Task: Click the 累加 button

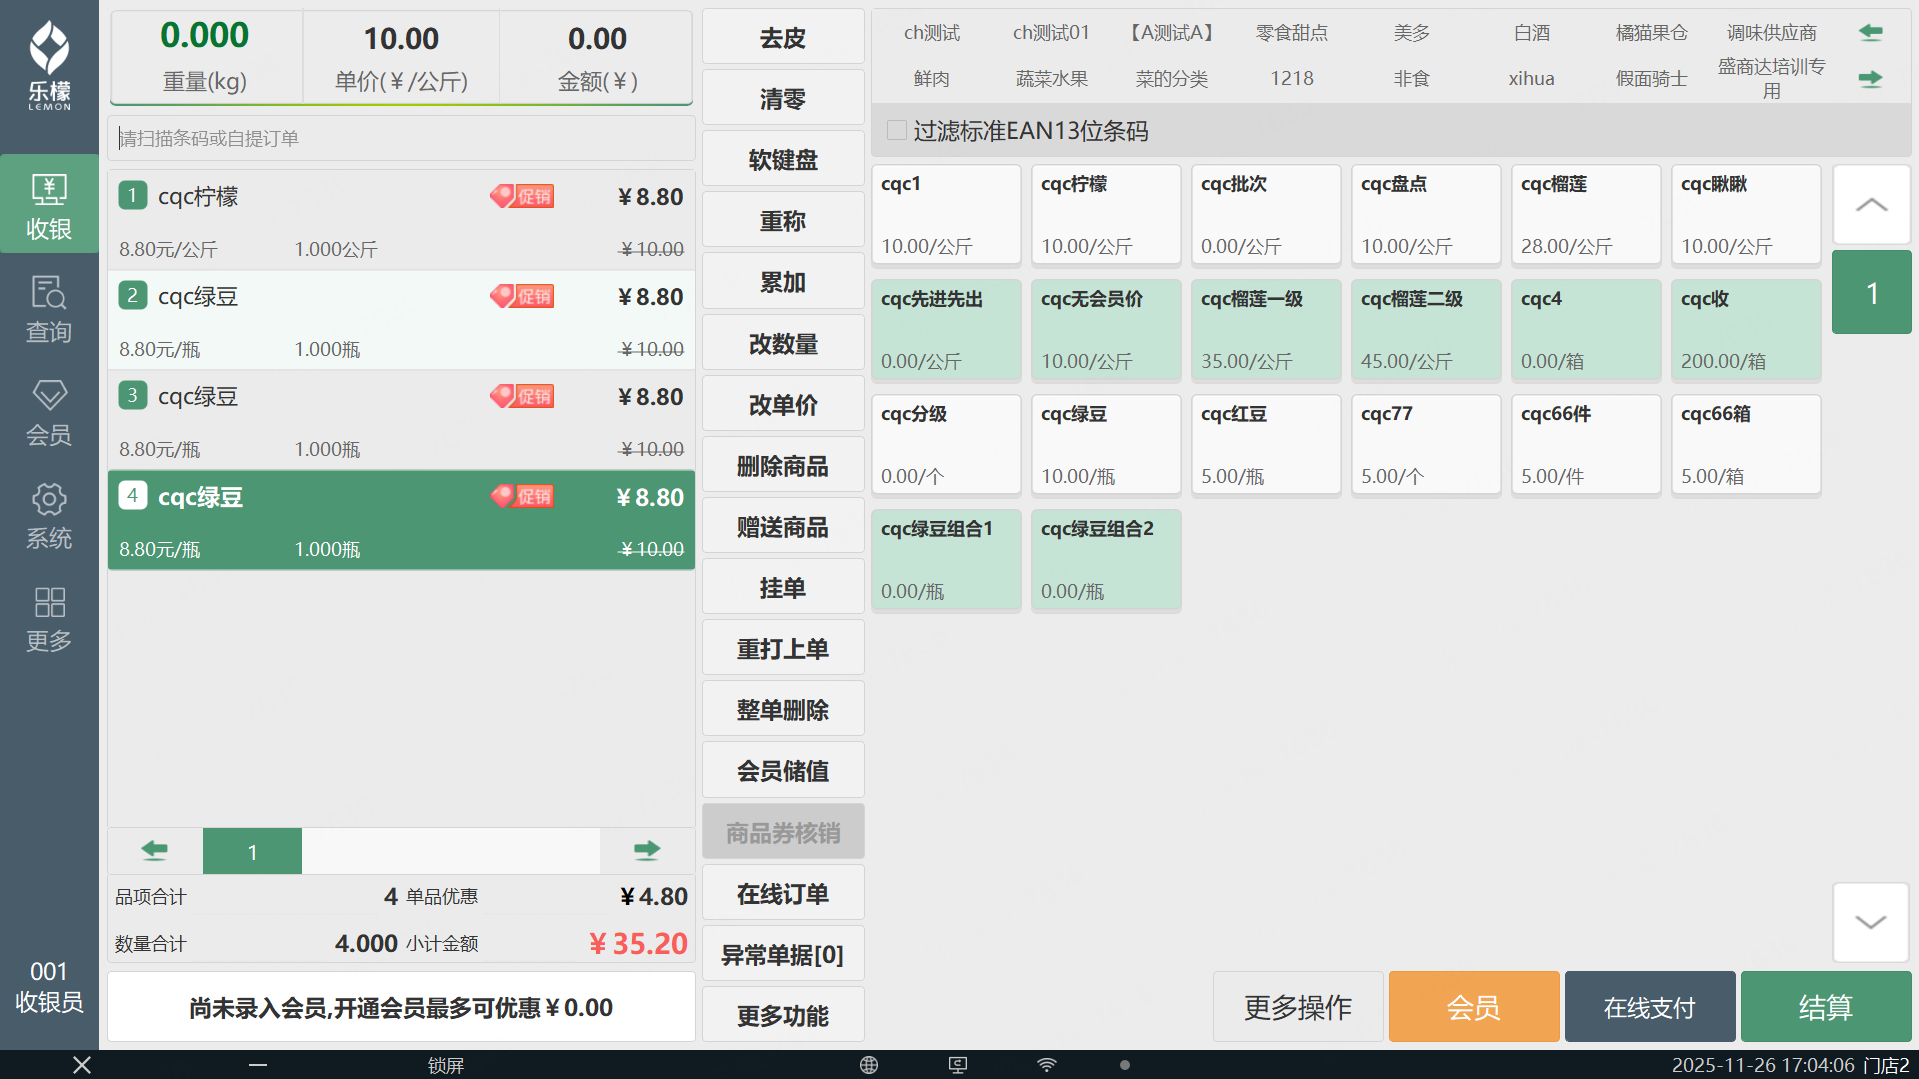Action: pos(783,282)
